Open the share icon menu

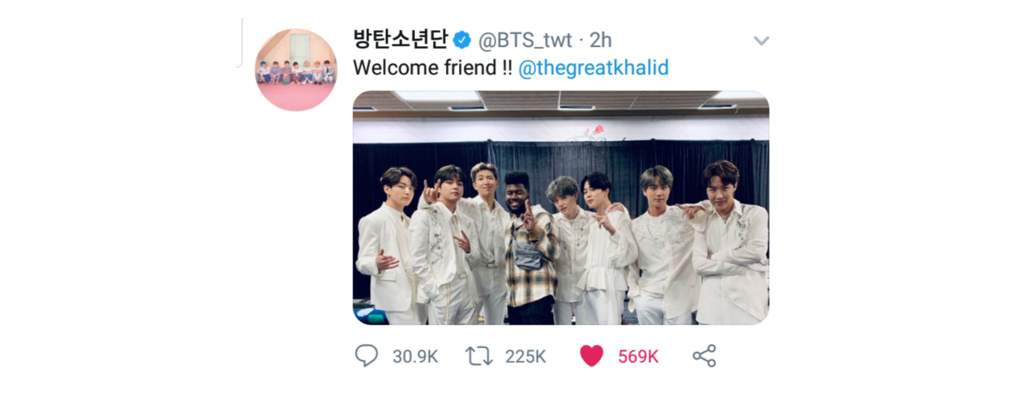pos(704,355)
